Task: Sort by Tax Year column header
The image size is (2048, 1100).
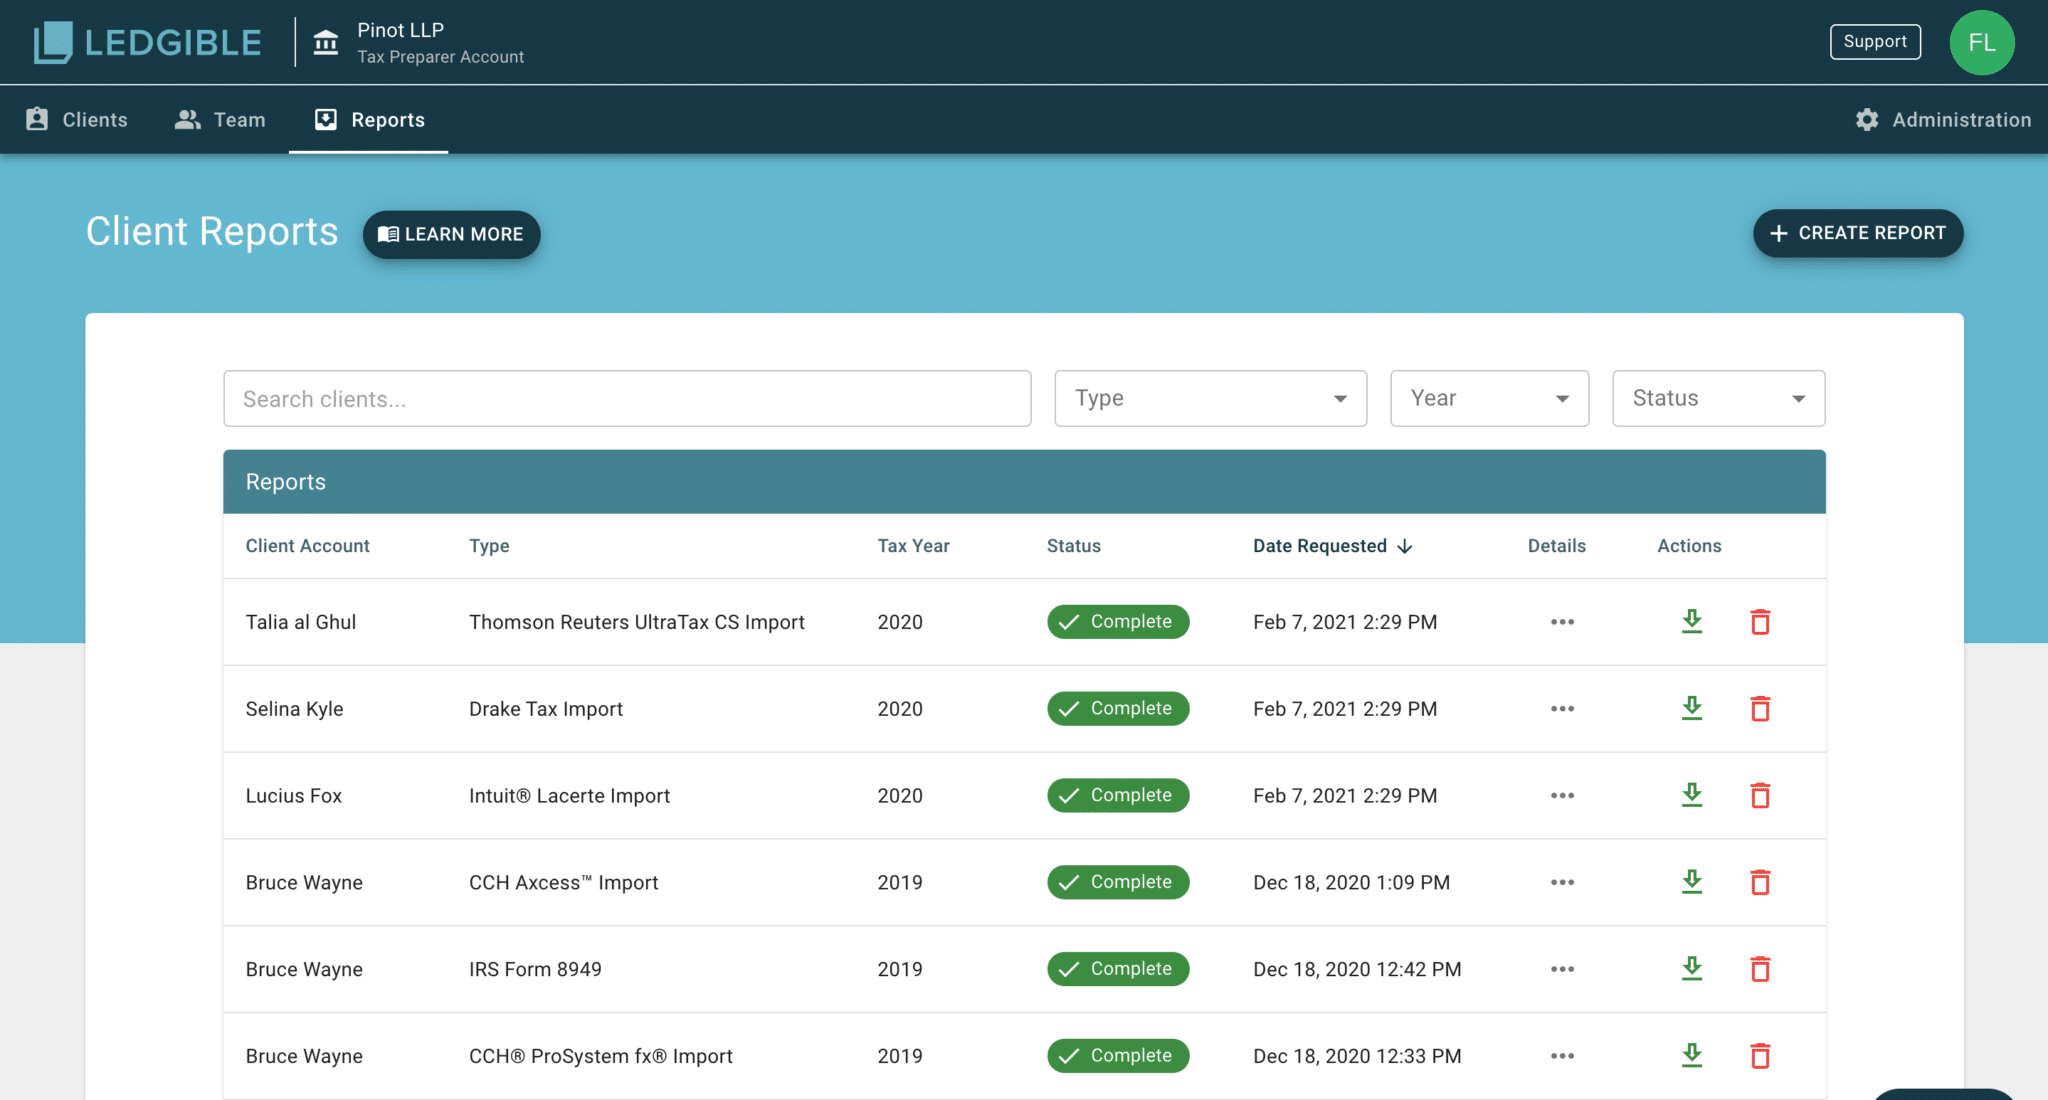Action: 913,546
